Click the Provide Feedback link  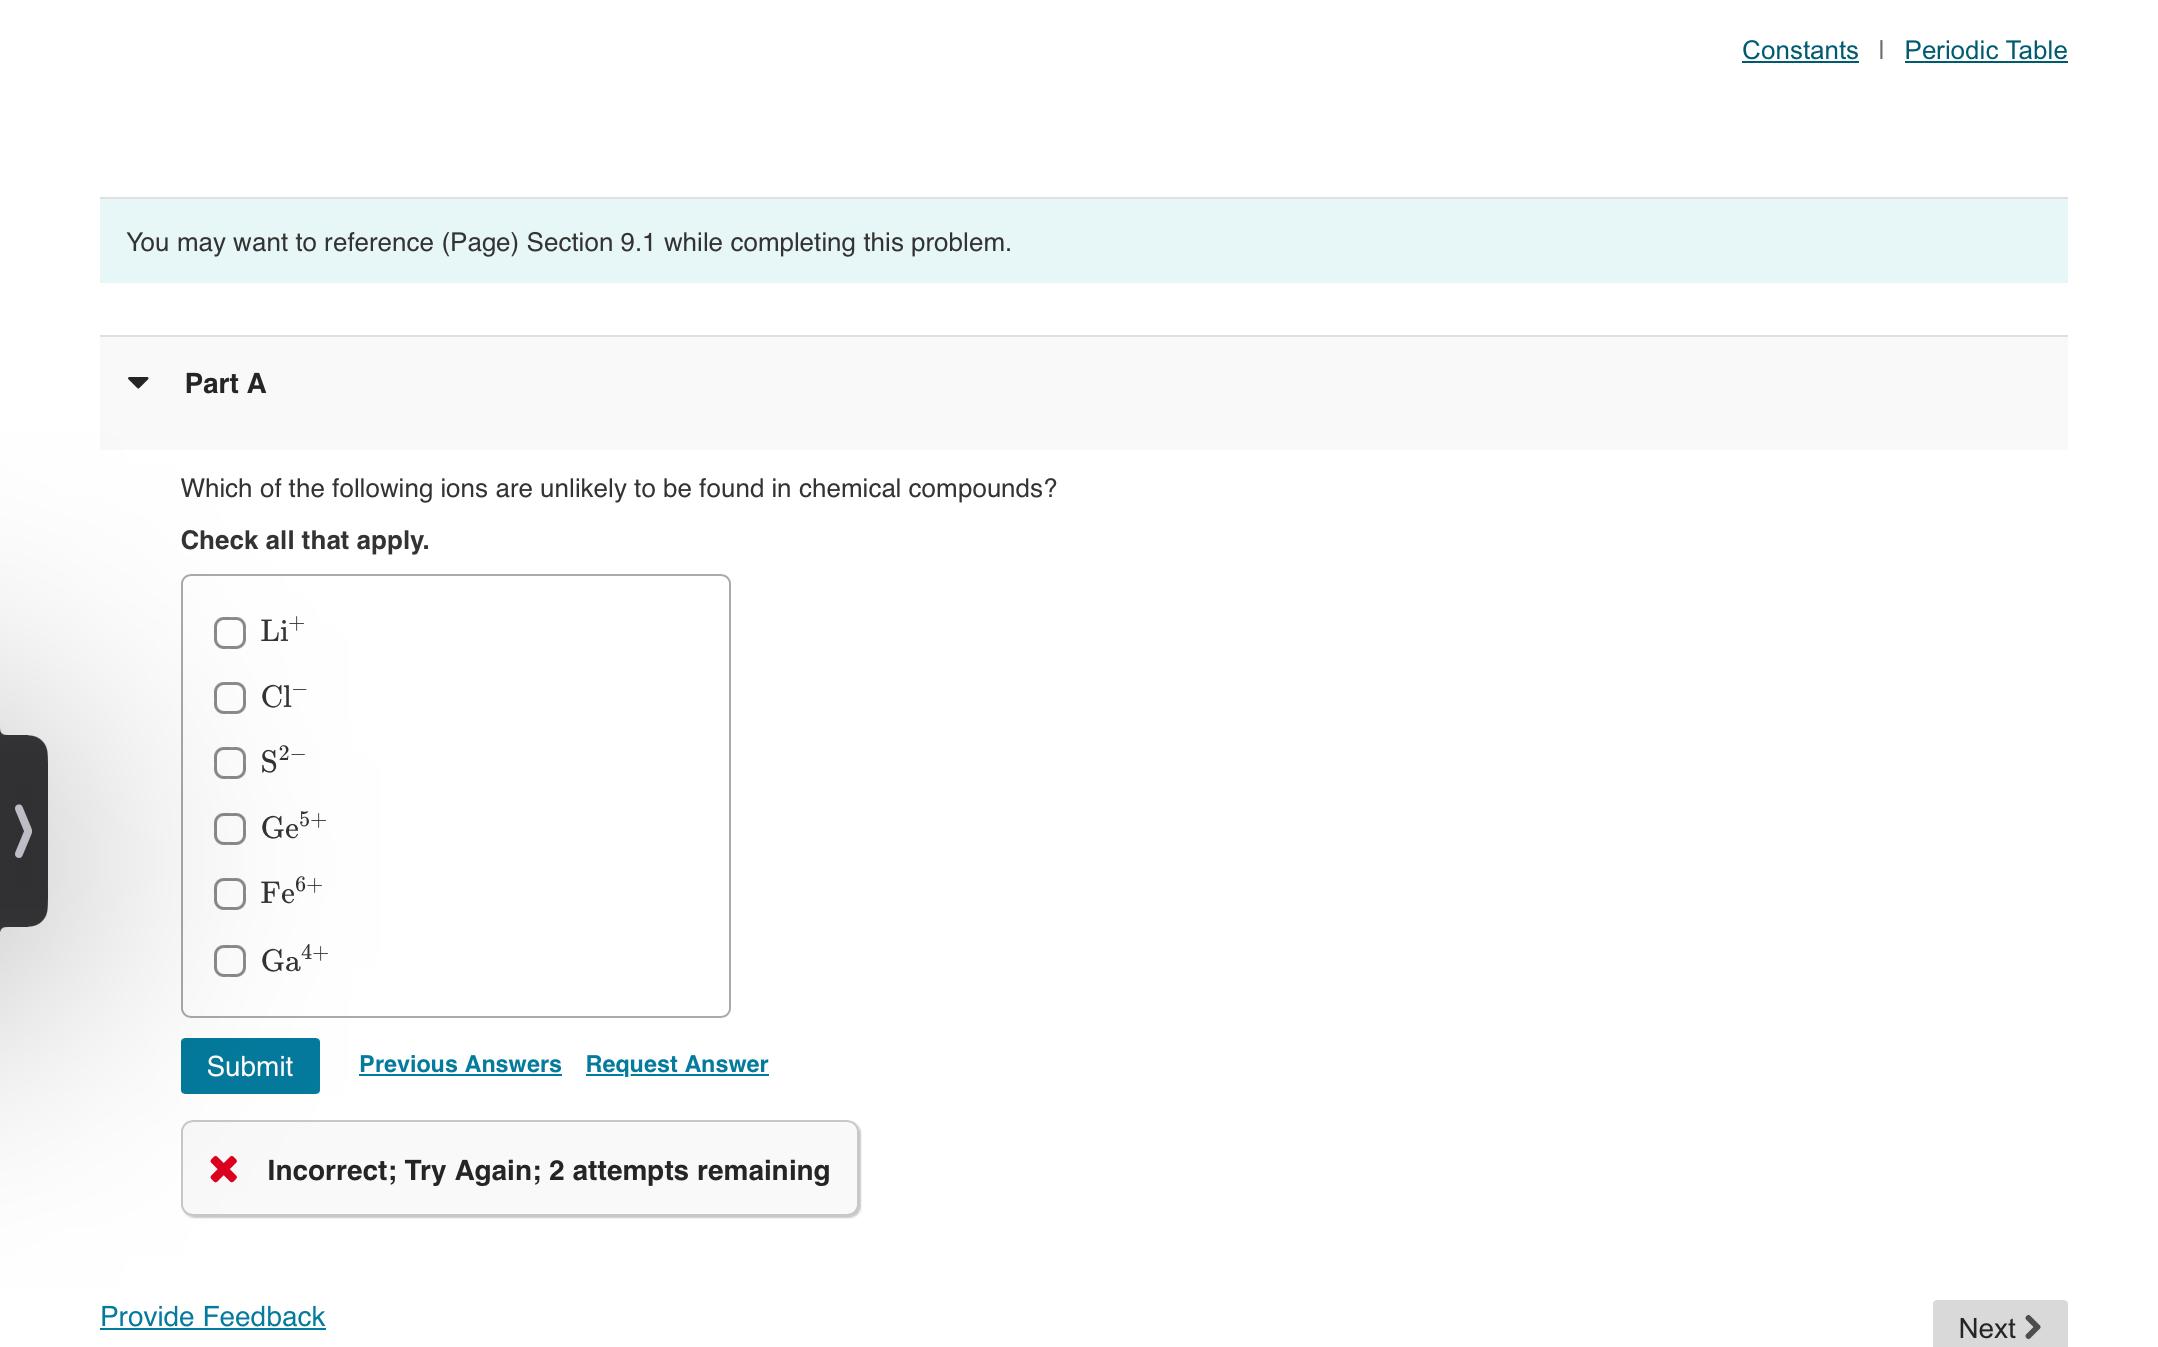pos(213,1316)
